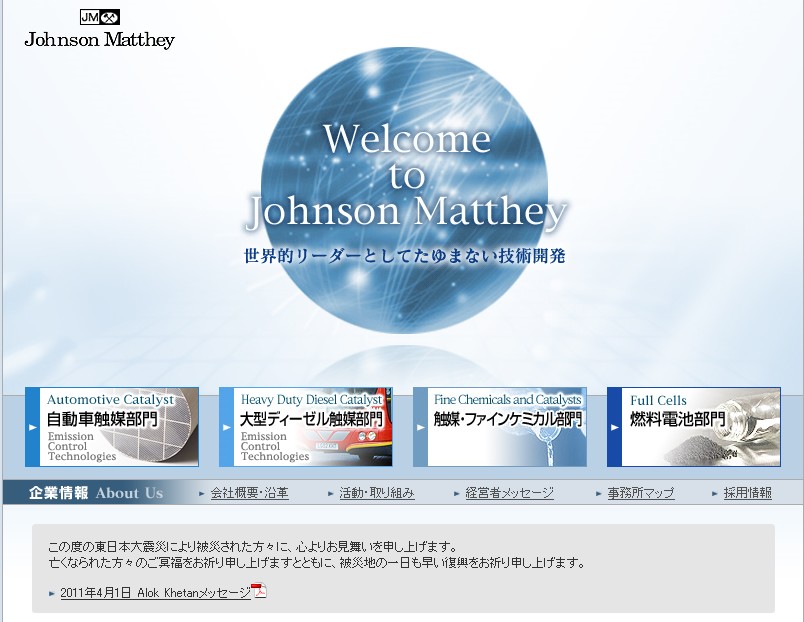This screenshot has height=622, width=804.
Task: Navigate to 採用情報 recruitment page
Action: coord(748,493)
